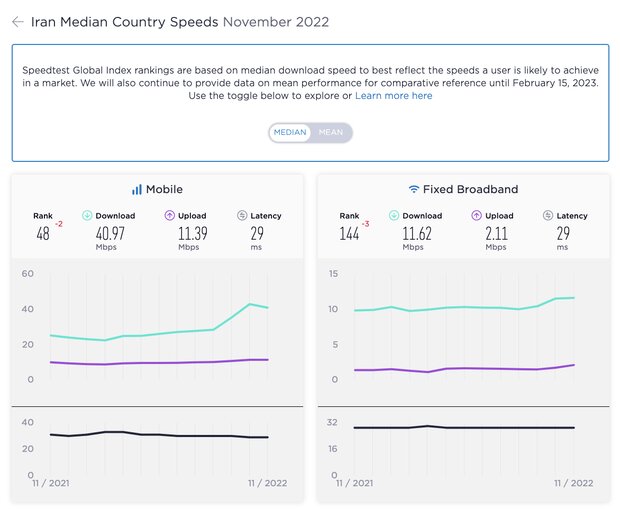
Task: Click the Mobile Latency icon
Action: pyautogui.click(x=243, y=215)
